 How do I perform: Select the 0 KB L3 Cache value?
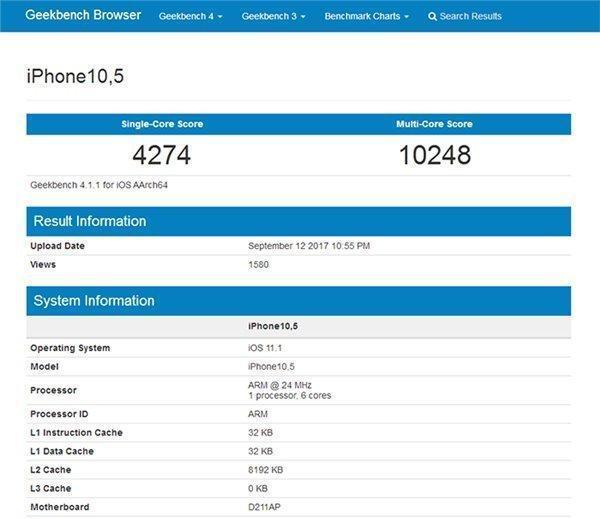coord(258,489)
